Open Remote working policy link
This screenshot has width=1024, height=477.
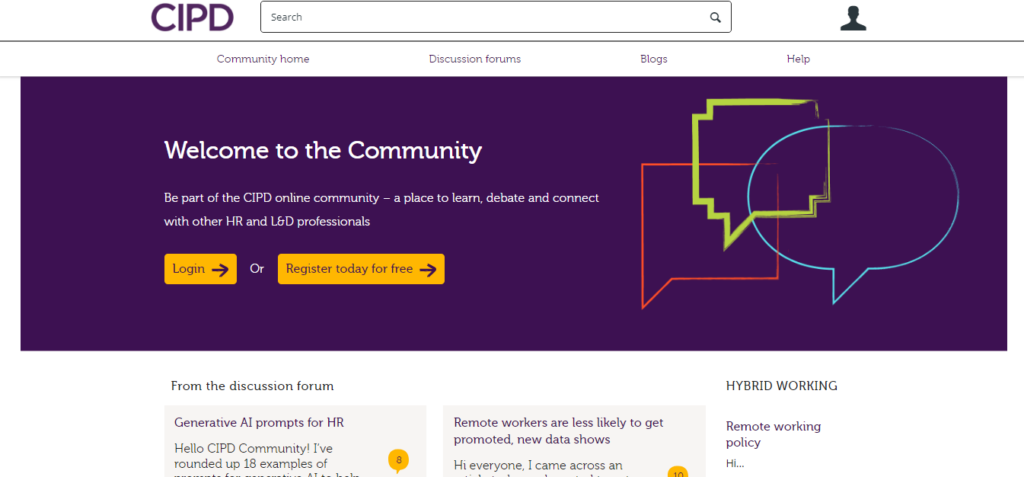tap(773, 435)
